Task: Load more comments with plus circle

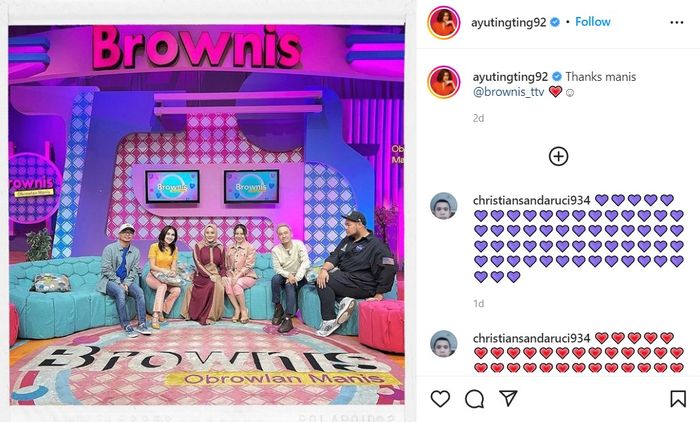Action: coord(558,156)
